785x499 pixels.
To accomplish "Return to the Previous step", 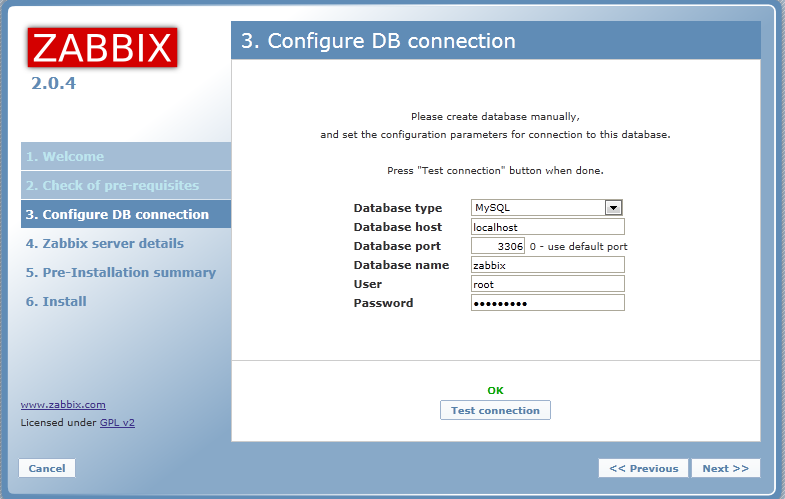I will pos(643,468).
